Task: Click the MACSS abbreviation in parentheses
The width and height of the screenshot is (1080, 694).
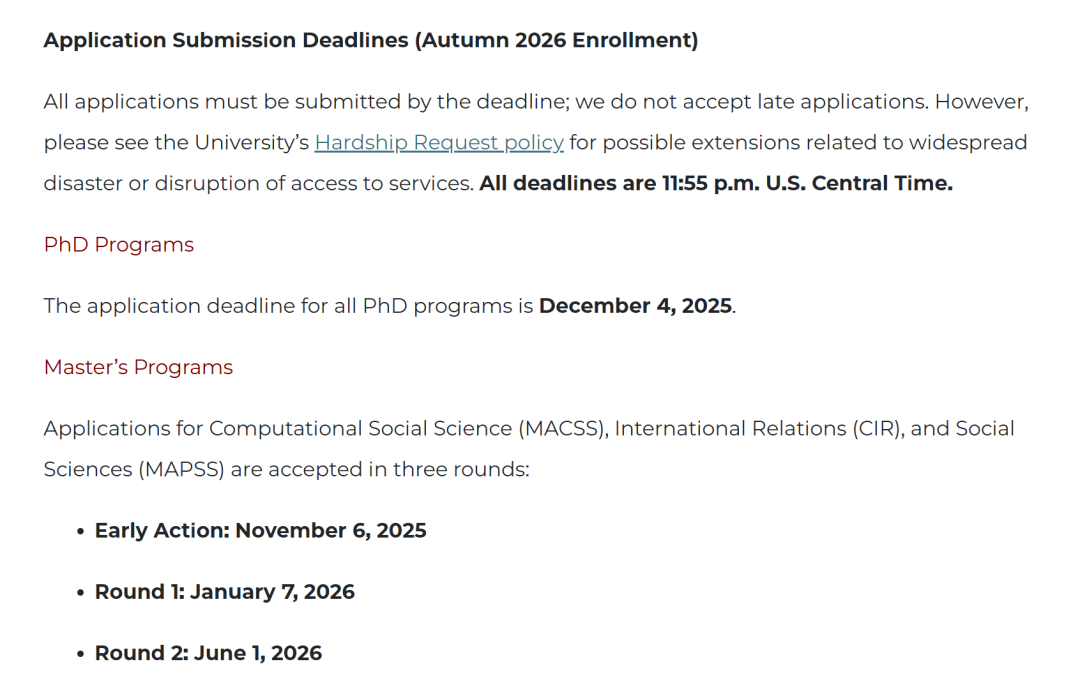Action: pos(563,429)
